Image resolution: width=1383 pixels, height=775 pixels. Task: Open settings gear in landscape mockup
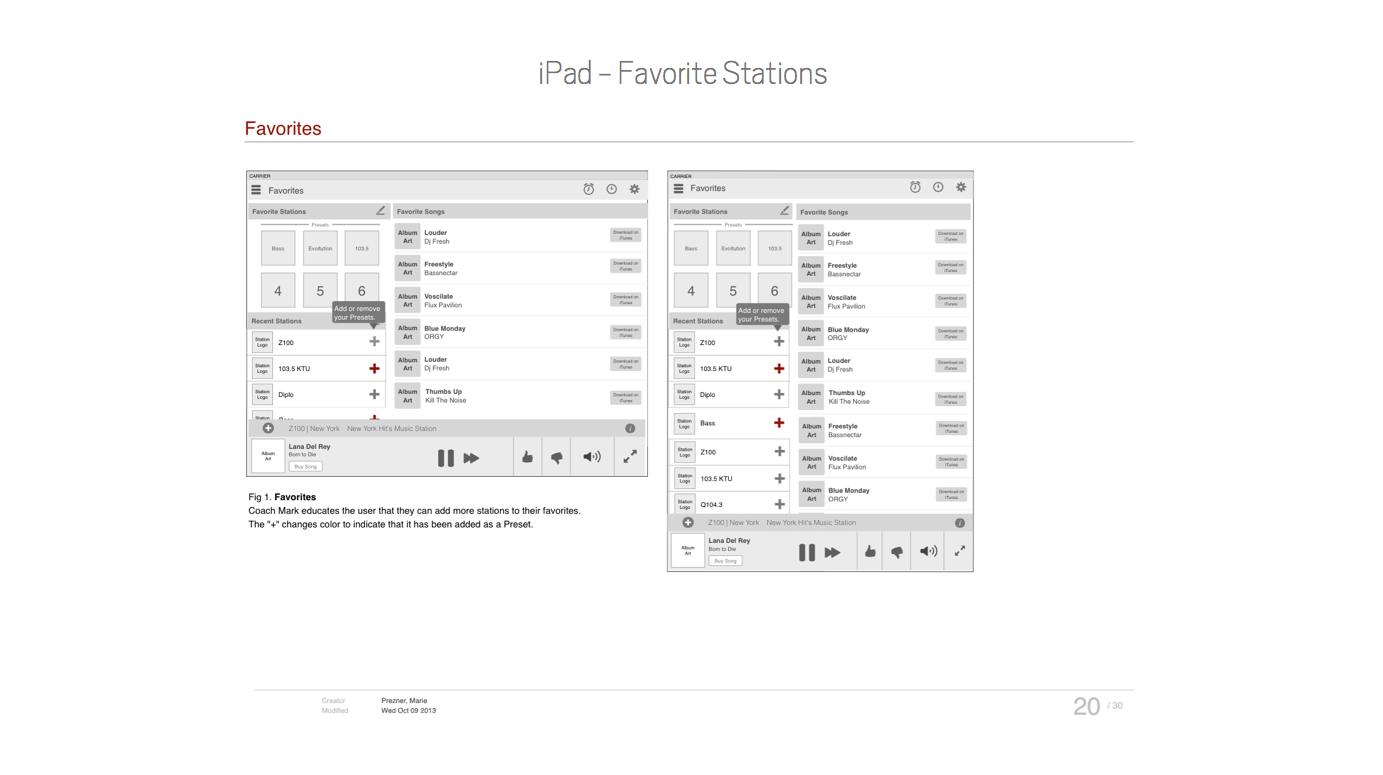pos(634,189)
